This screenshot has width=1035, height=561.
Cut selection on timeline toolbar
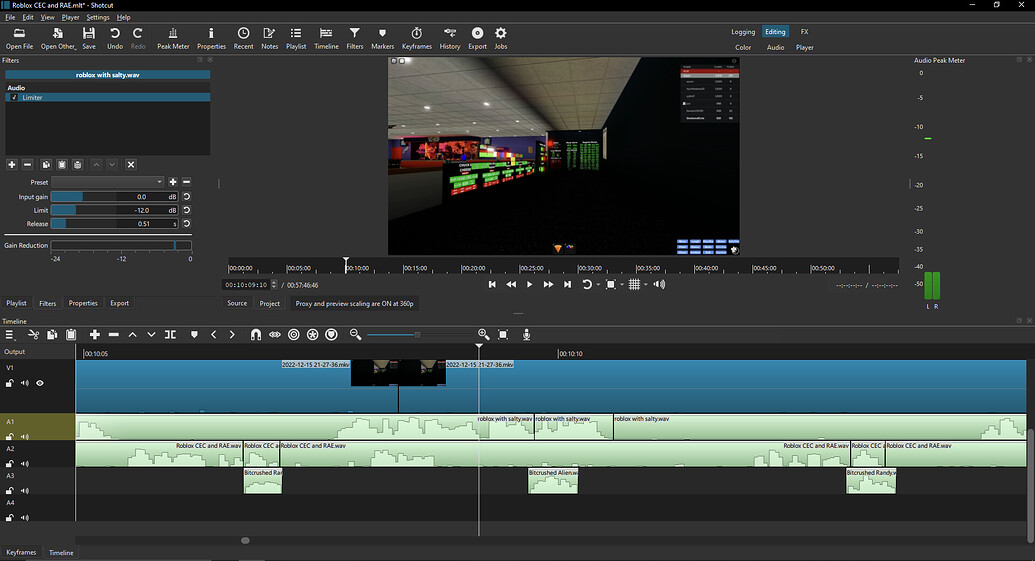34,335
